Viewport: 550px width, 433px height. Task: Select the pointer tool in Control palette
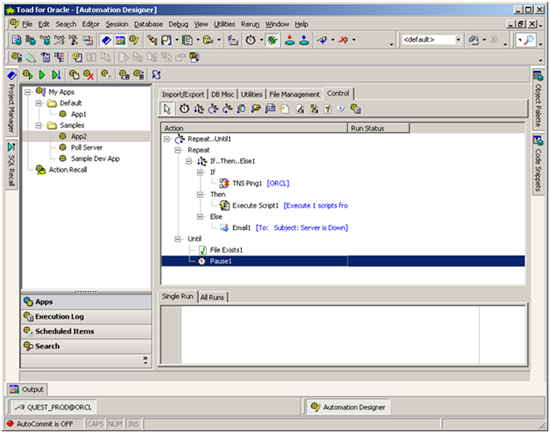167,109
